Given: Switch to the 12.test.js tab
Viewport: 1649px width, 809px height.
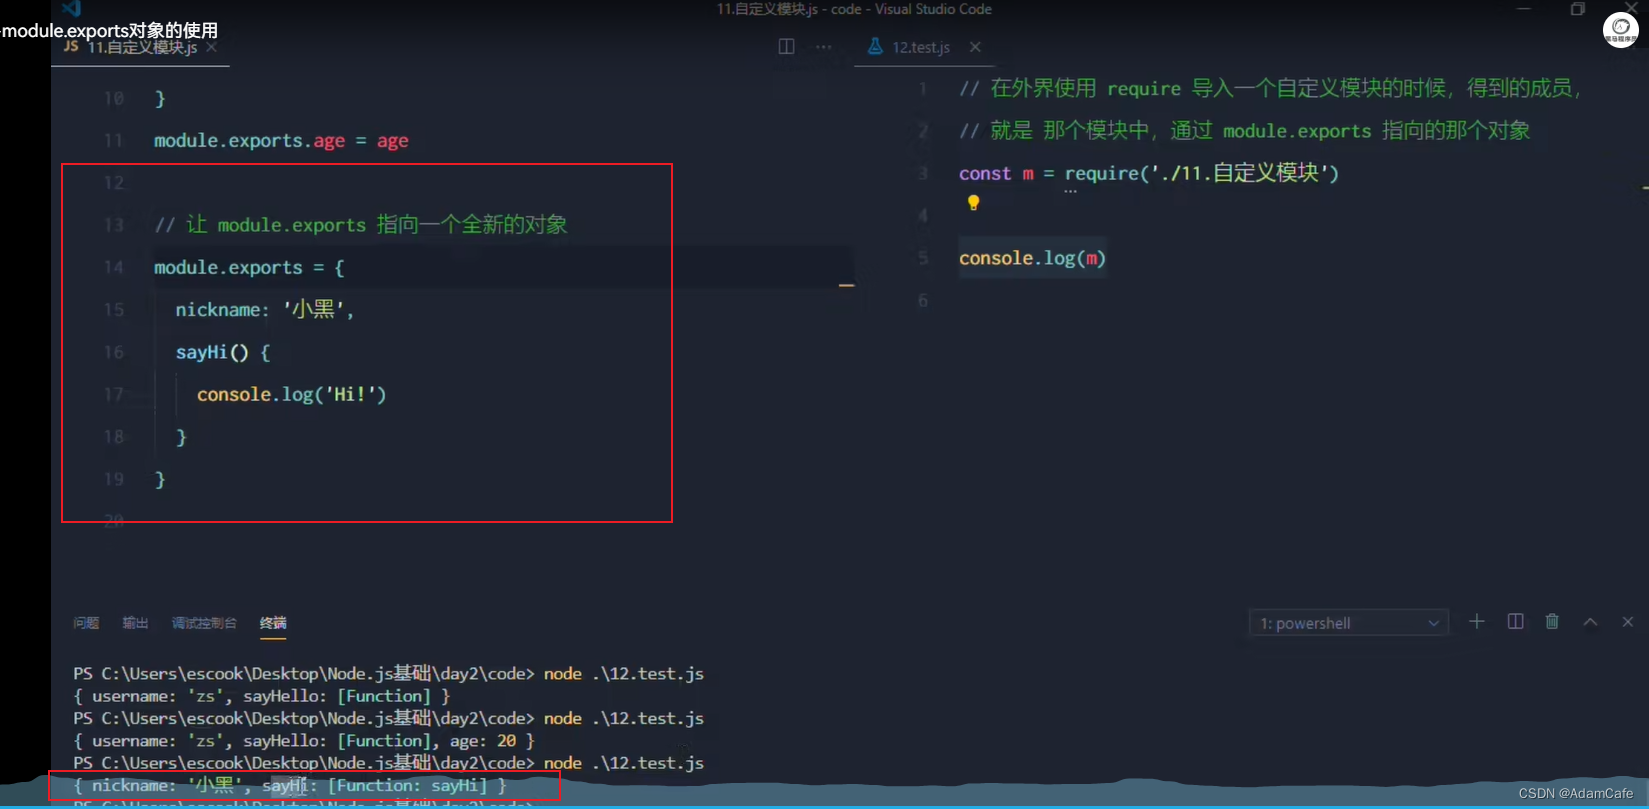Looking at the screenshot, I should pos(920,47).
